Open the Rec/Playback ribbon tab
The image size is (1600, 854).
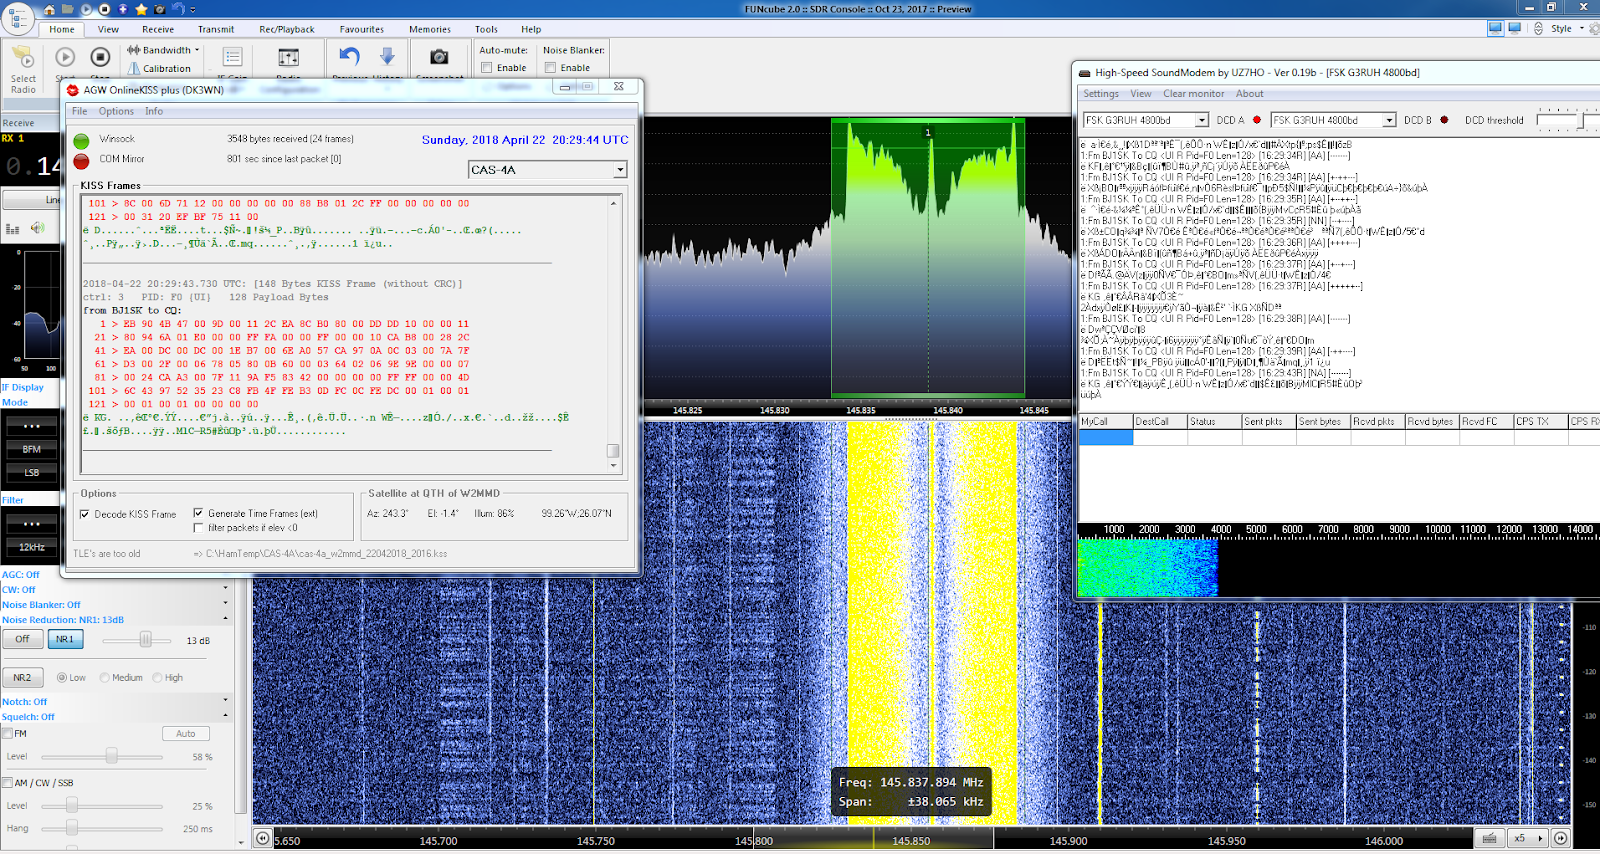pyautogui.click(x=287, y=29)
